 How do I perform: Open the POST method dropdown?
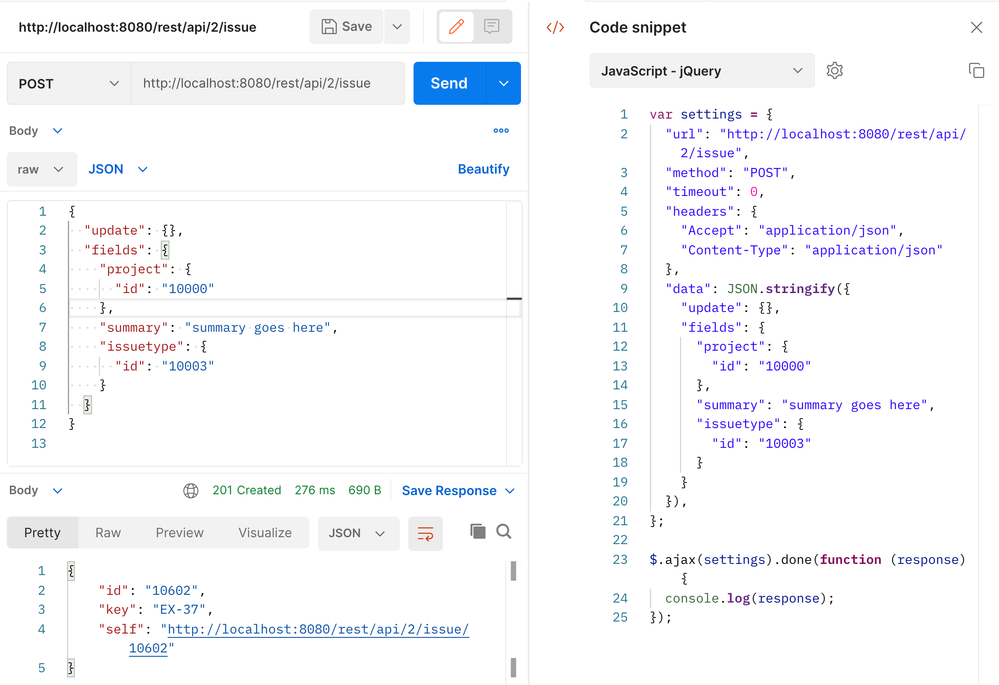[69, 83]
